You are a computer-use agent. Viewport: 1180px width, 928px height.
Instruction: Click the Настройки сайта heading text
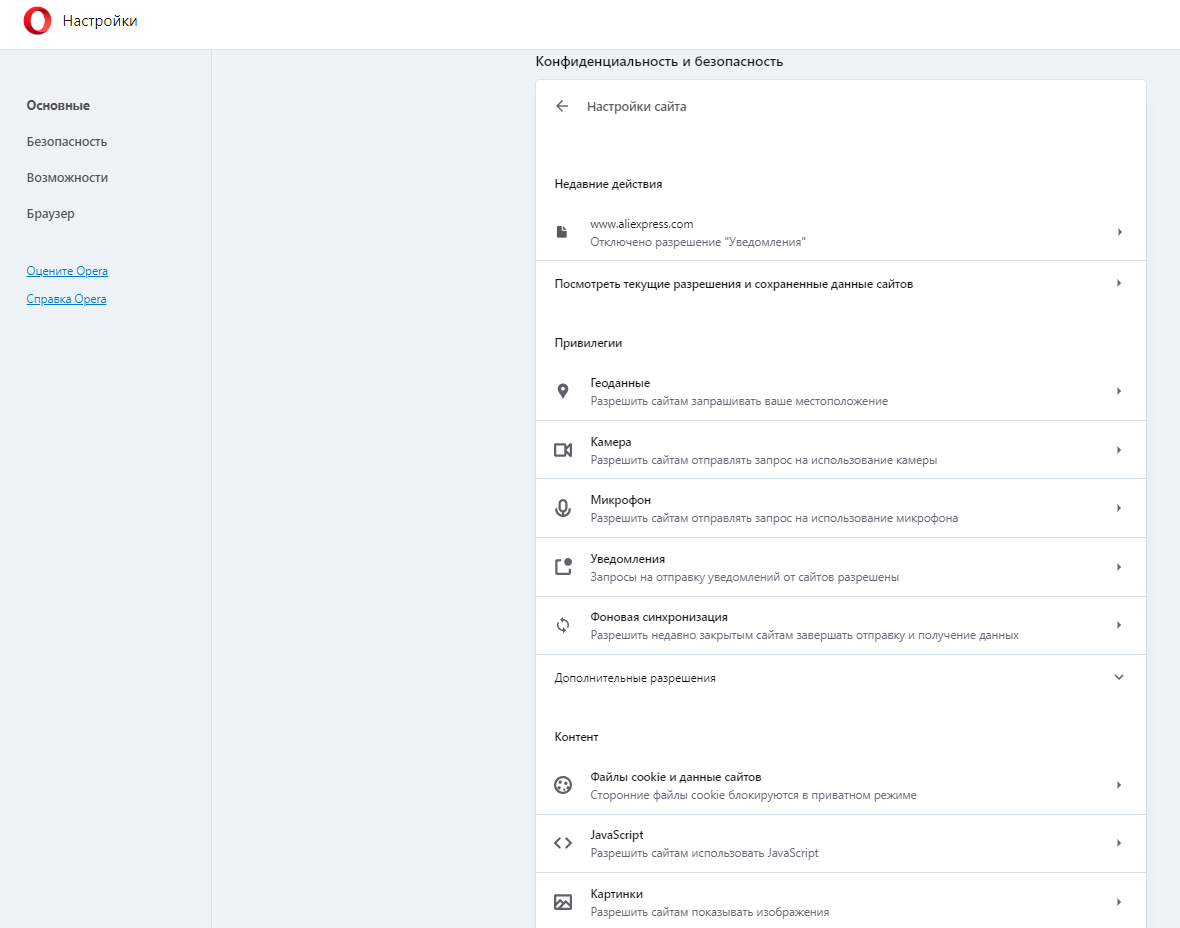click(x=637, y=107)
